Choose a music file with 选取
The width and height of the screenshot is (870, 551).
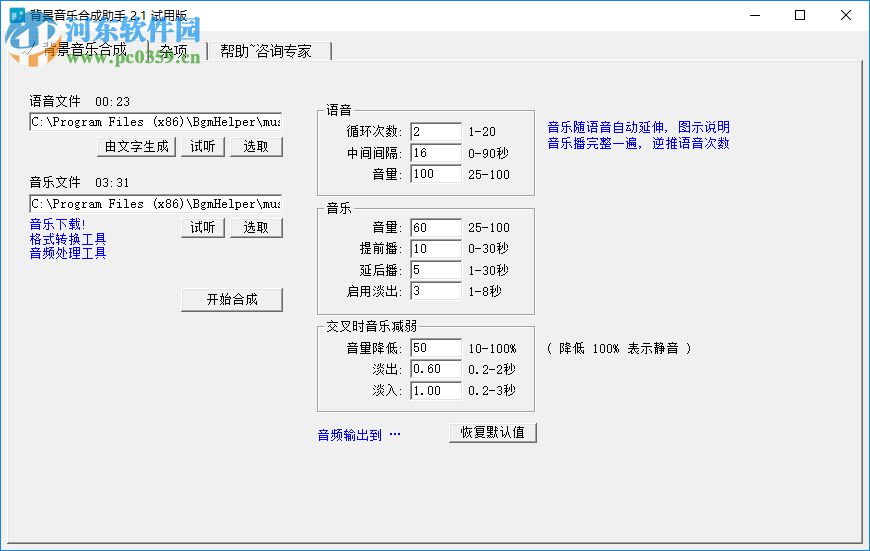tap(256, 228)
